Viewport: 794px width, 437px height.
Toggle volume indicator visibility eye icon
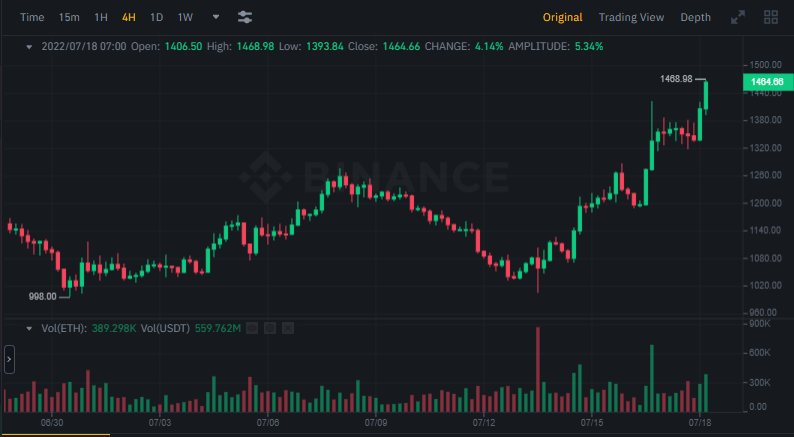click(252, 328)
